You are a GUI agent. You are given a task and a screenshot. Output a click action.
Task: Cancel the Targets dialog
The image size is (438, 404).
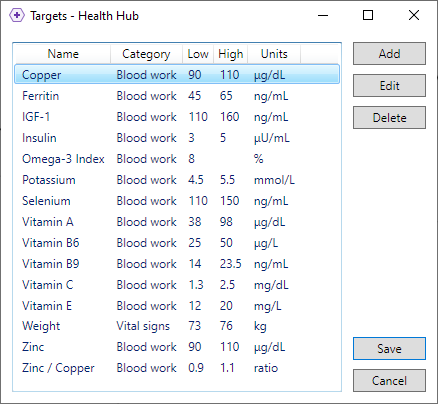[x=389, y=381]
